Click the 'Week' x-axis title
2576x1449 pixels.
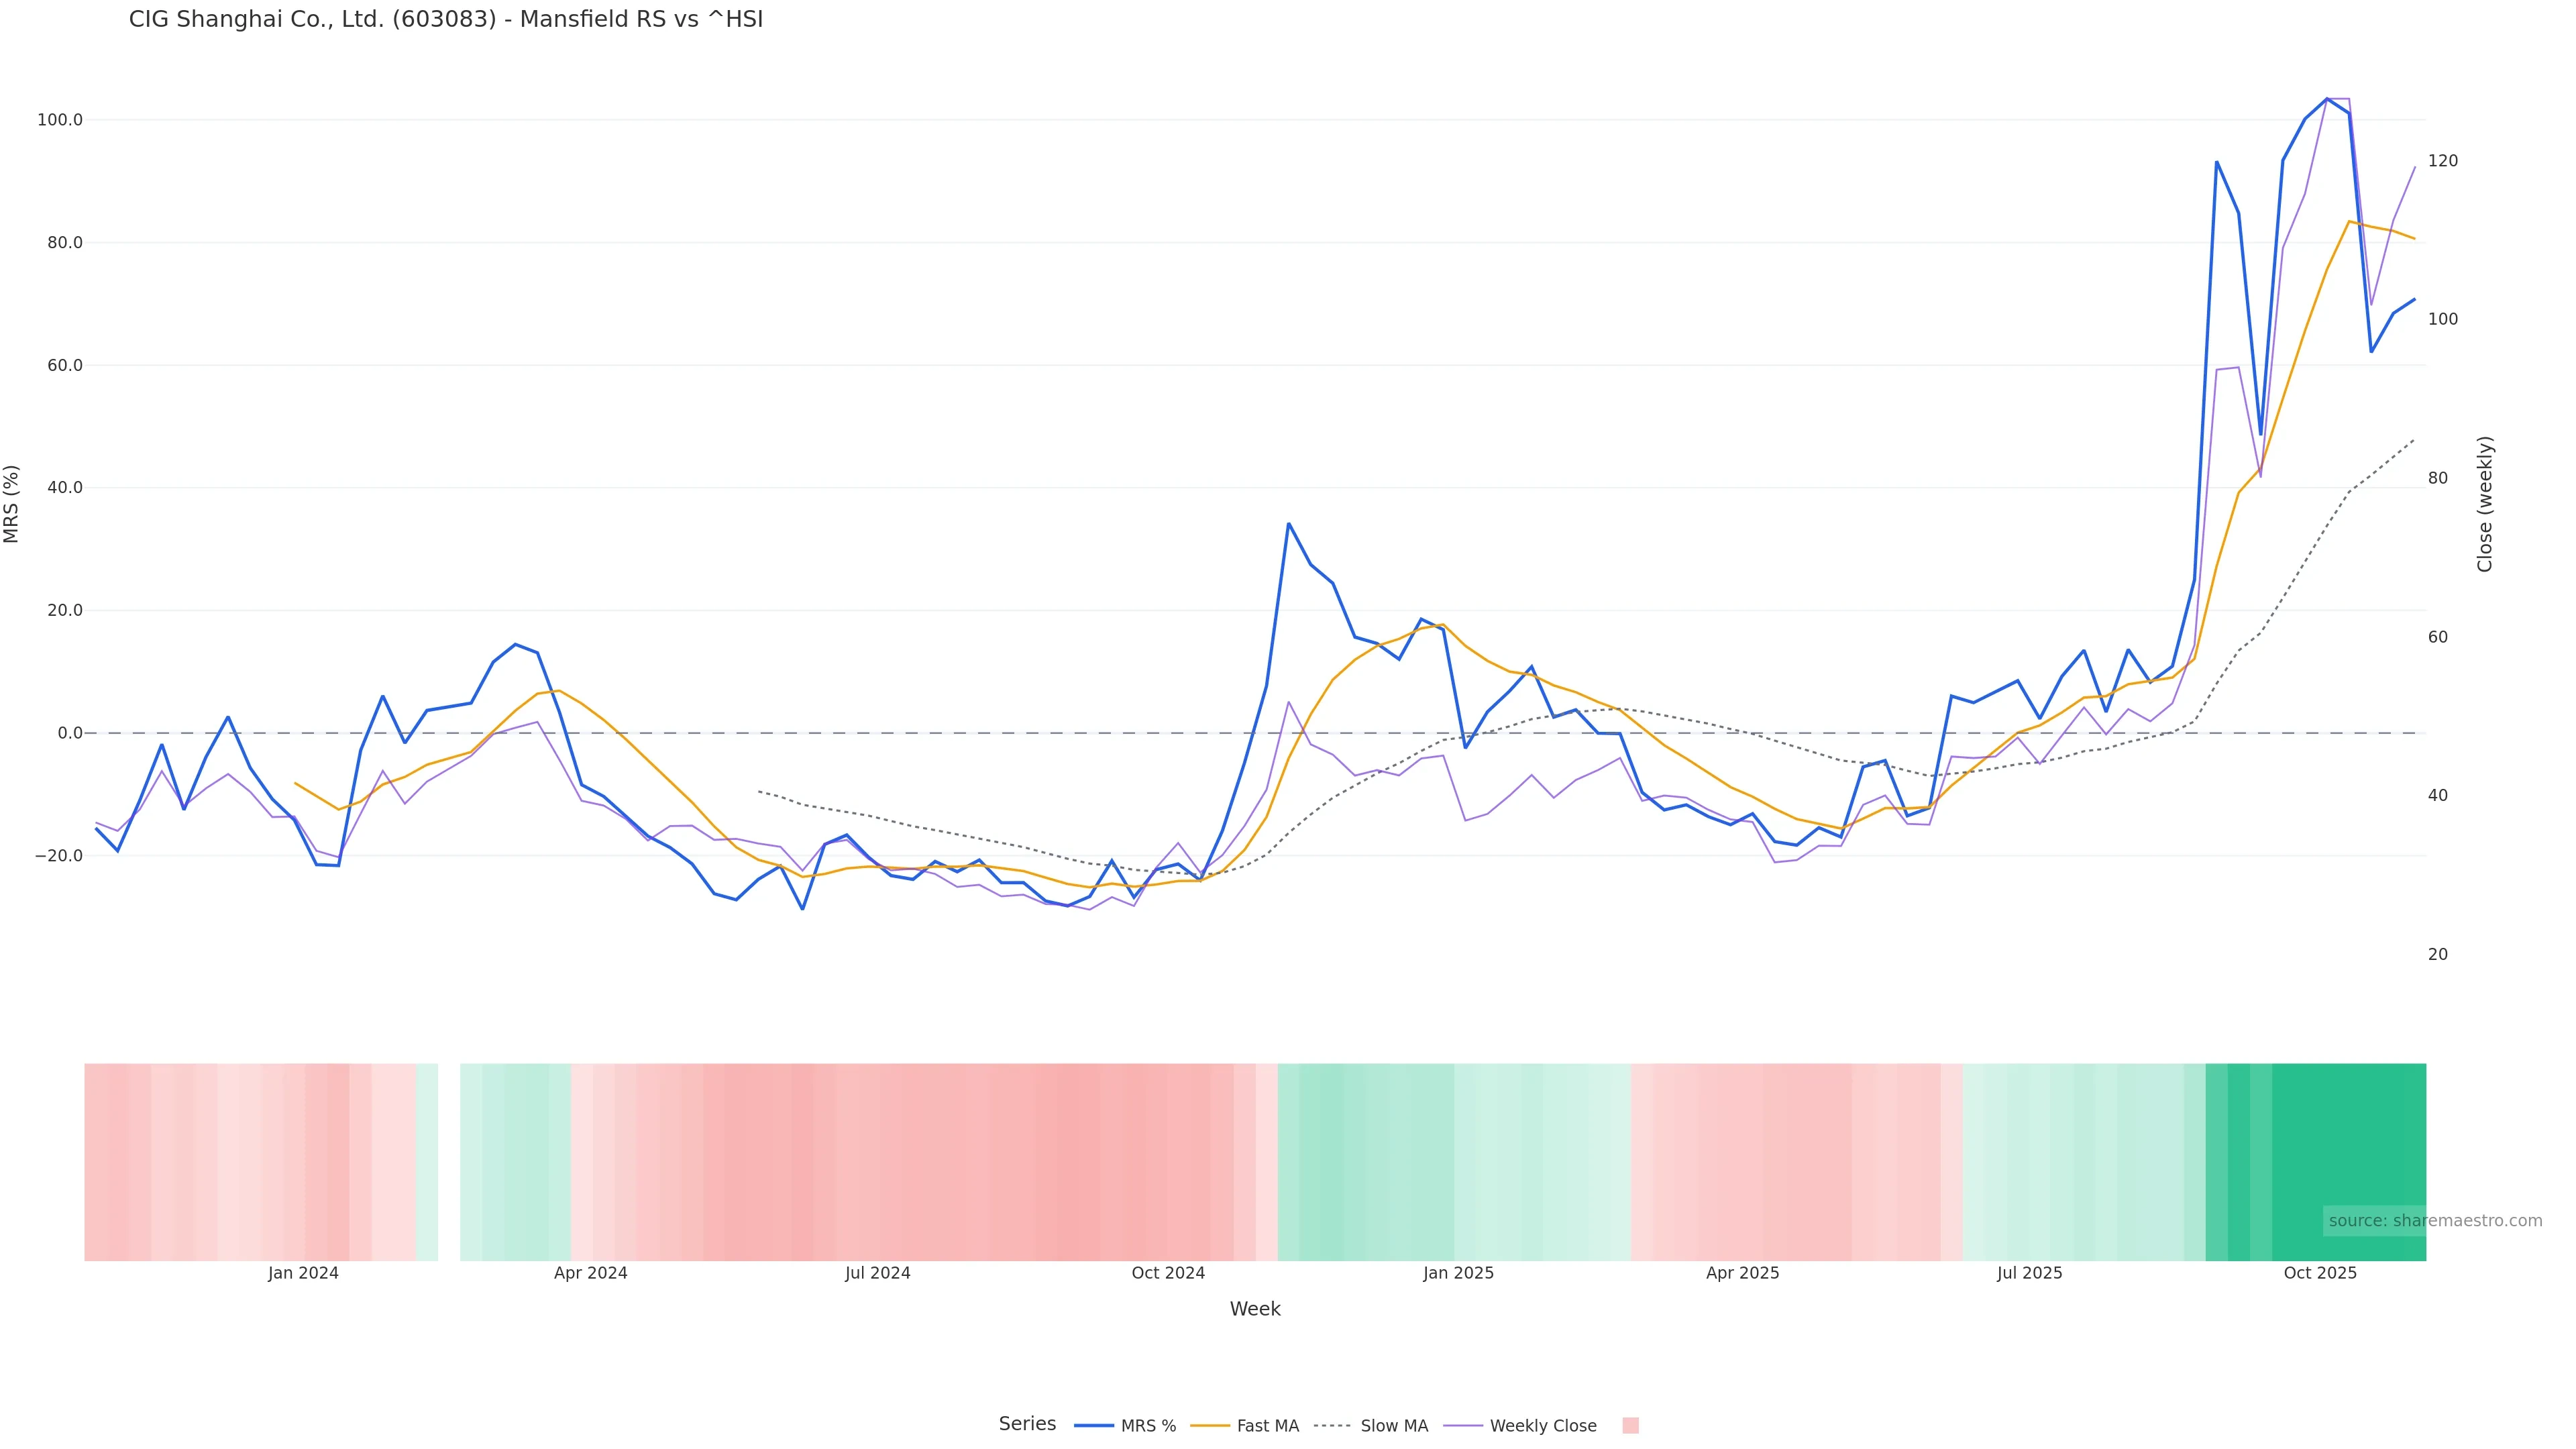point(1254,1309)
